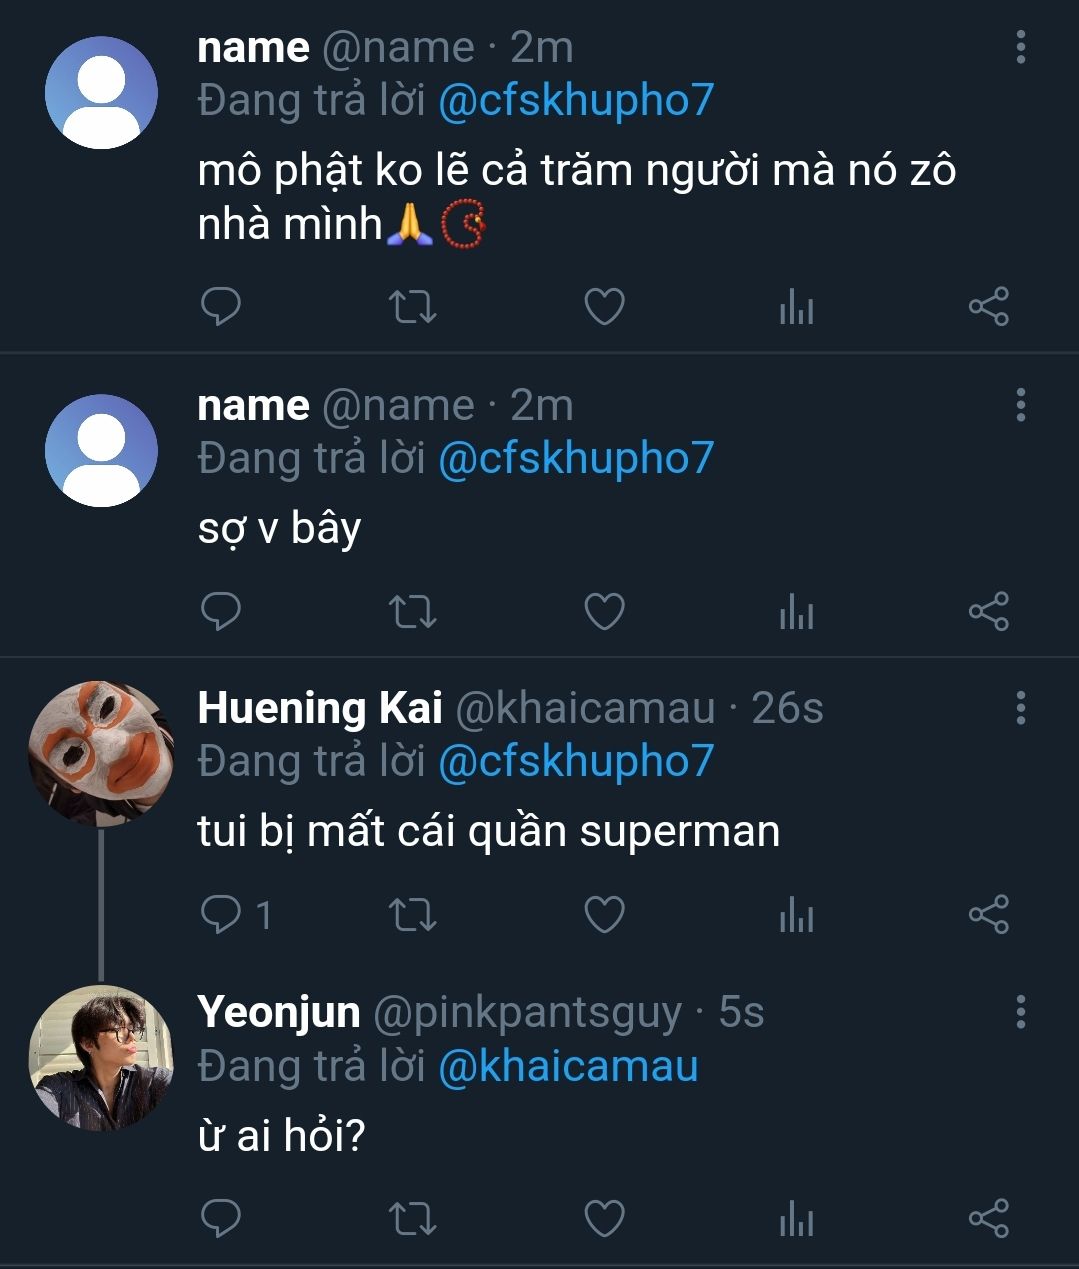Share Yeonjun's reply tweet
The height and width of the screenshot is (1269, 1079).
click(x=988, y=1219)
